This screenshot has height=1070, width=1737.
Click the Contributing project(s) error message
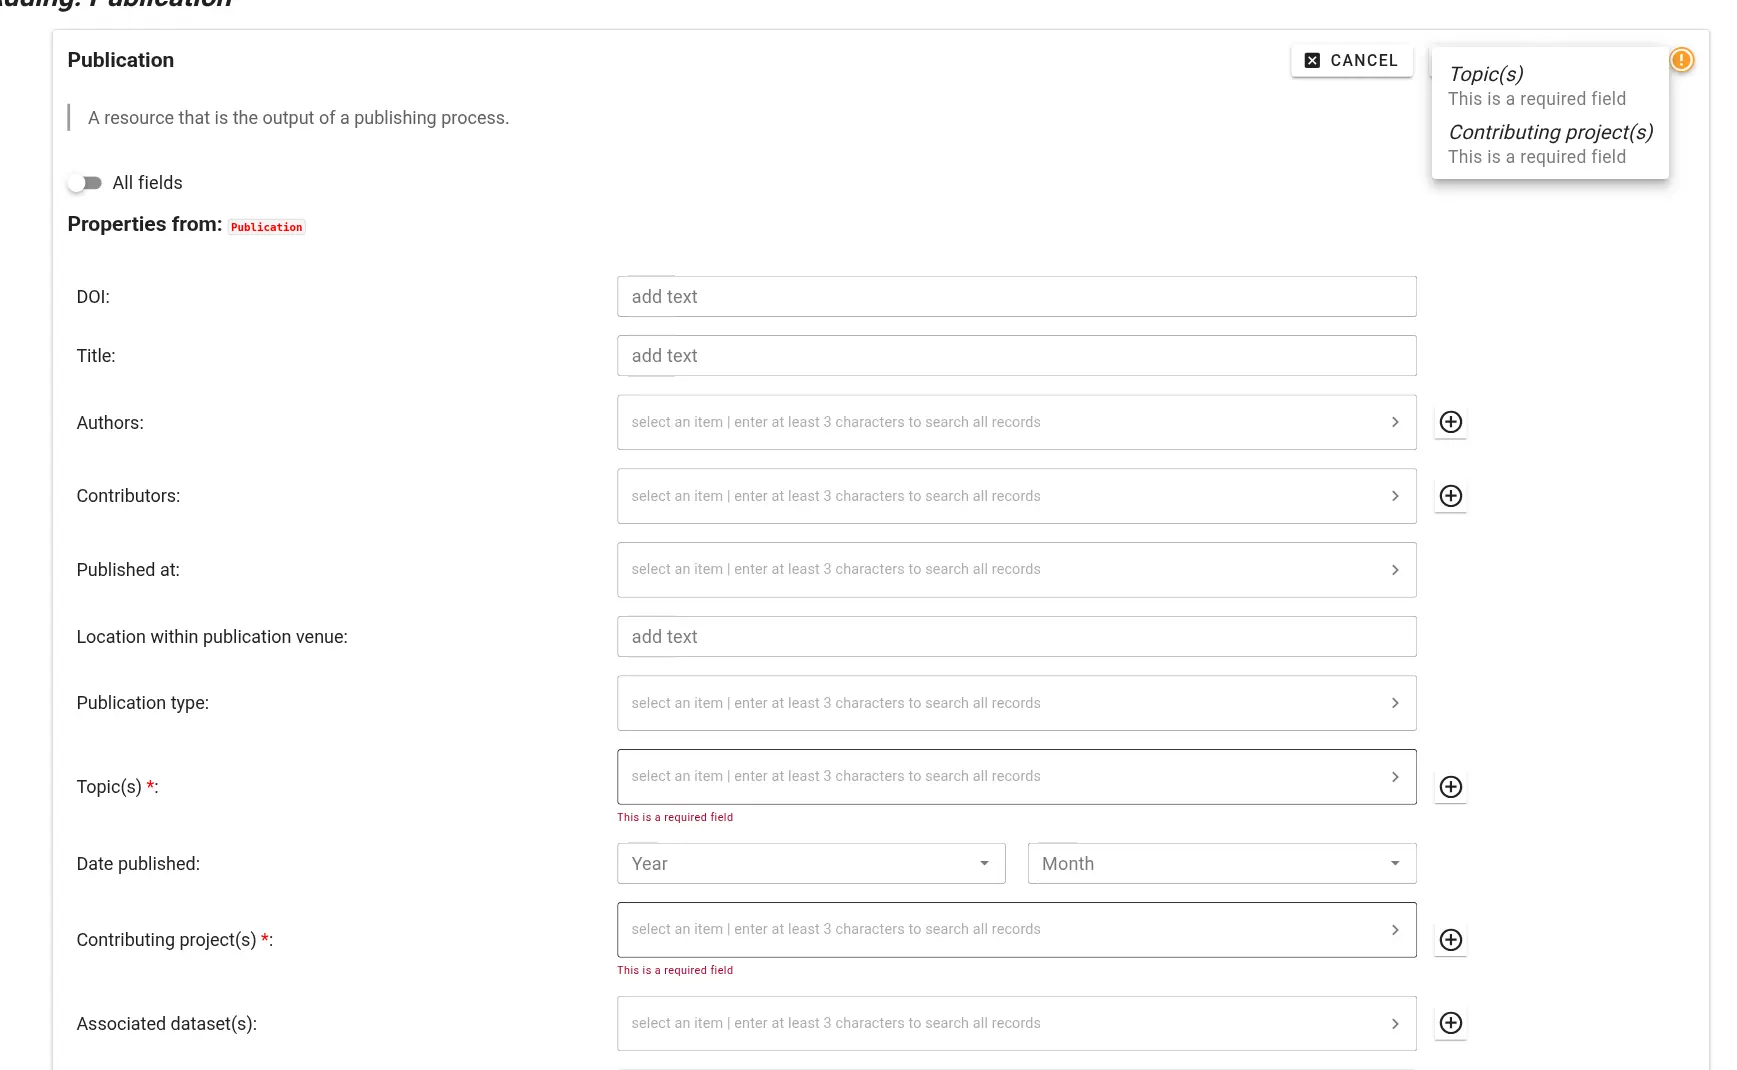(x=675, y=970)
